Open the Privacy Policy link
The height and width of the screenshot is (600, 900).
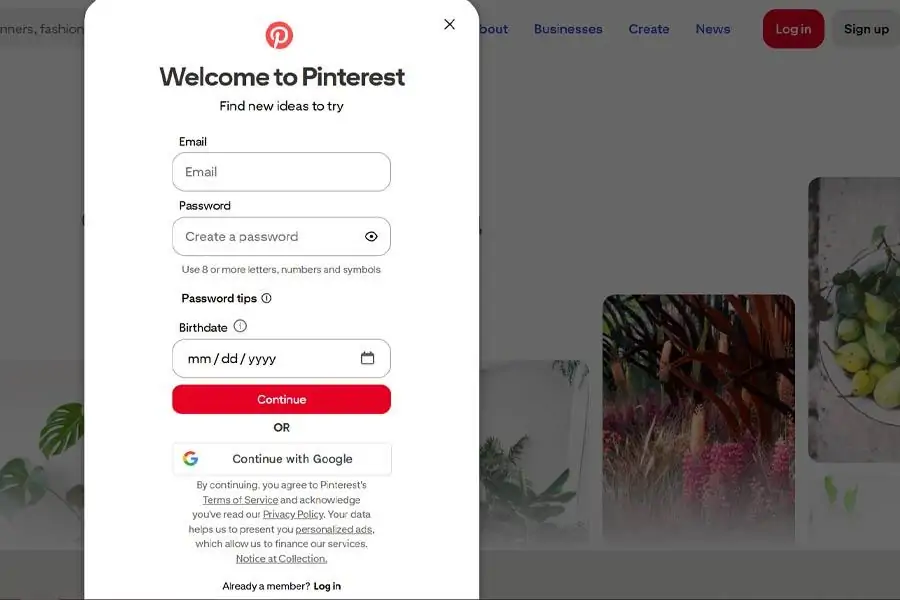click(x=293, y=514)
